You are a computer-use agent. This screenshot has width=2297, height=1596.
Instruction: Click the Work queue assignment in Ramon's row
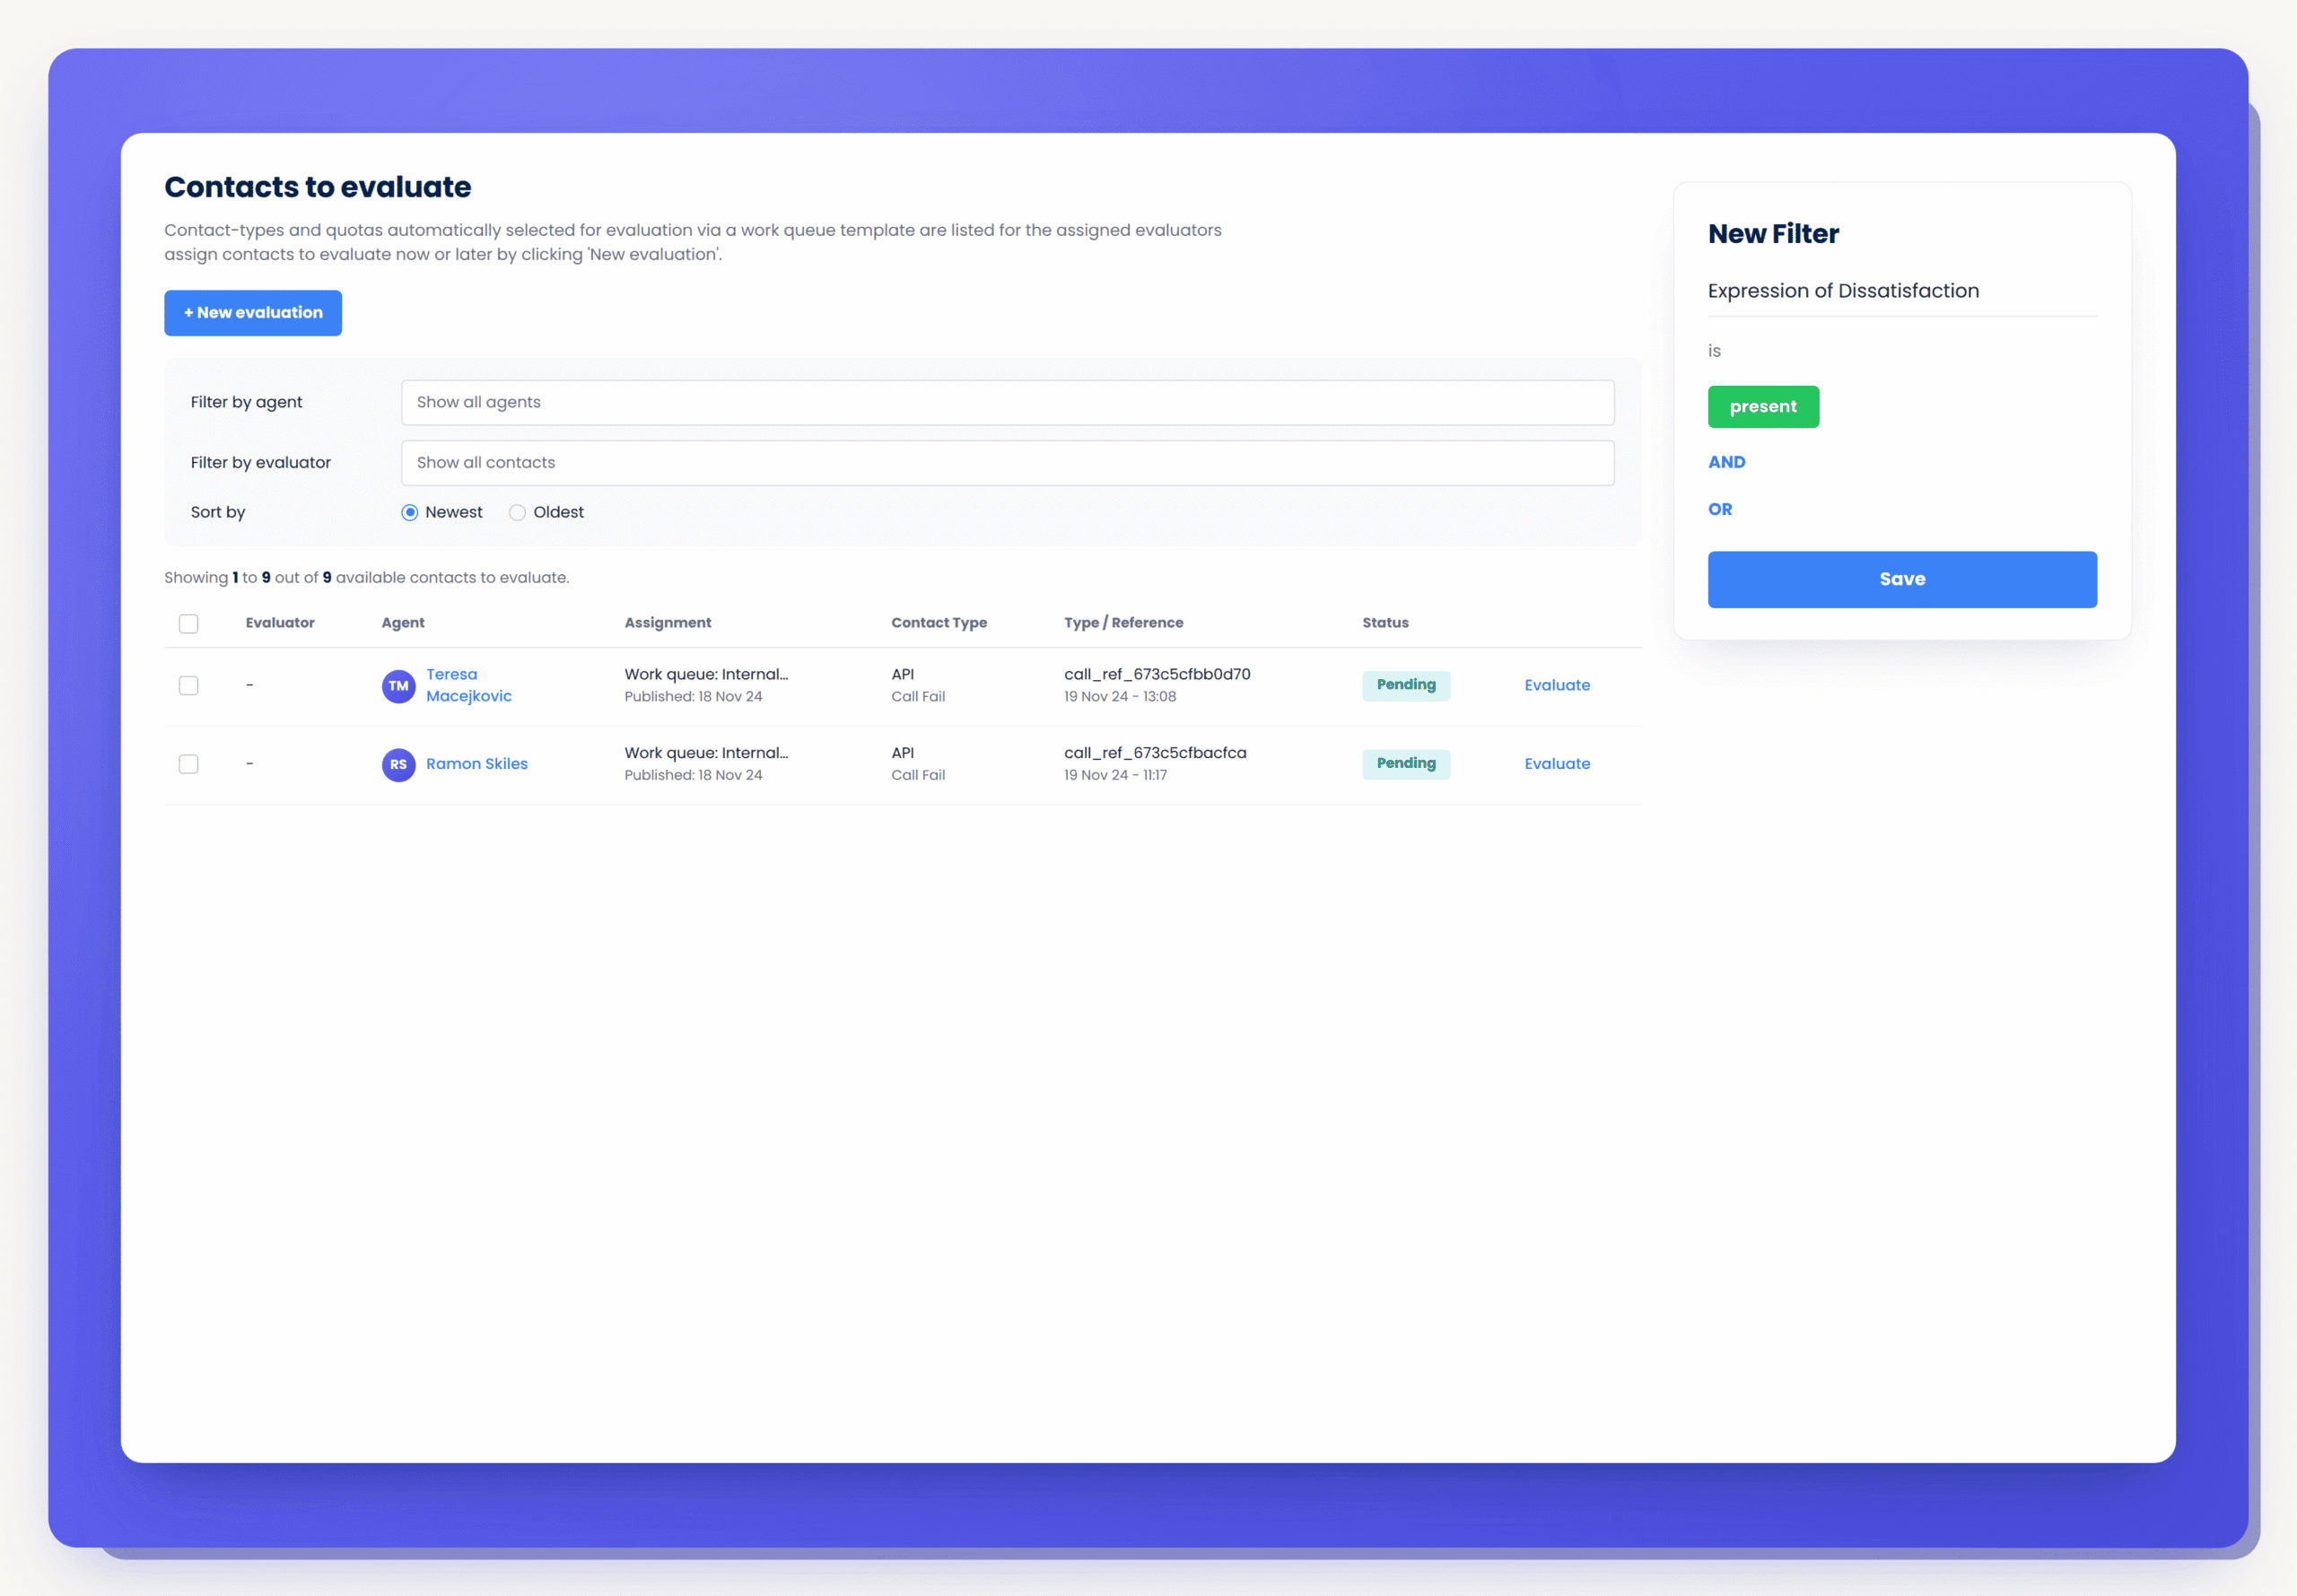pyautogui.click(x=706, y=753)
